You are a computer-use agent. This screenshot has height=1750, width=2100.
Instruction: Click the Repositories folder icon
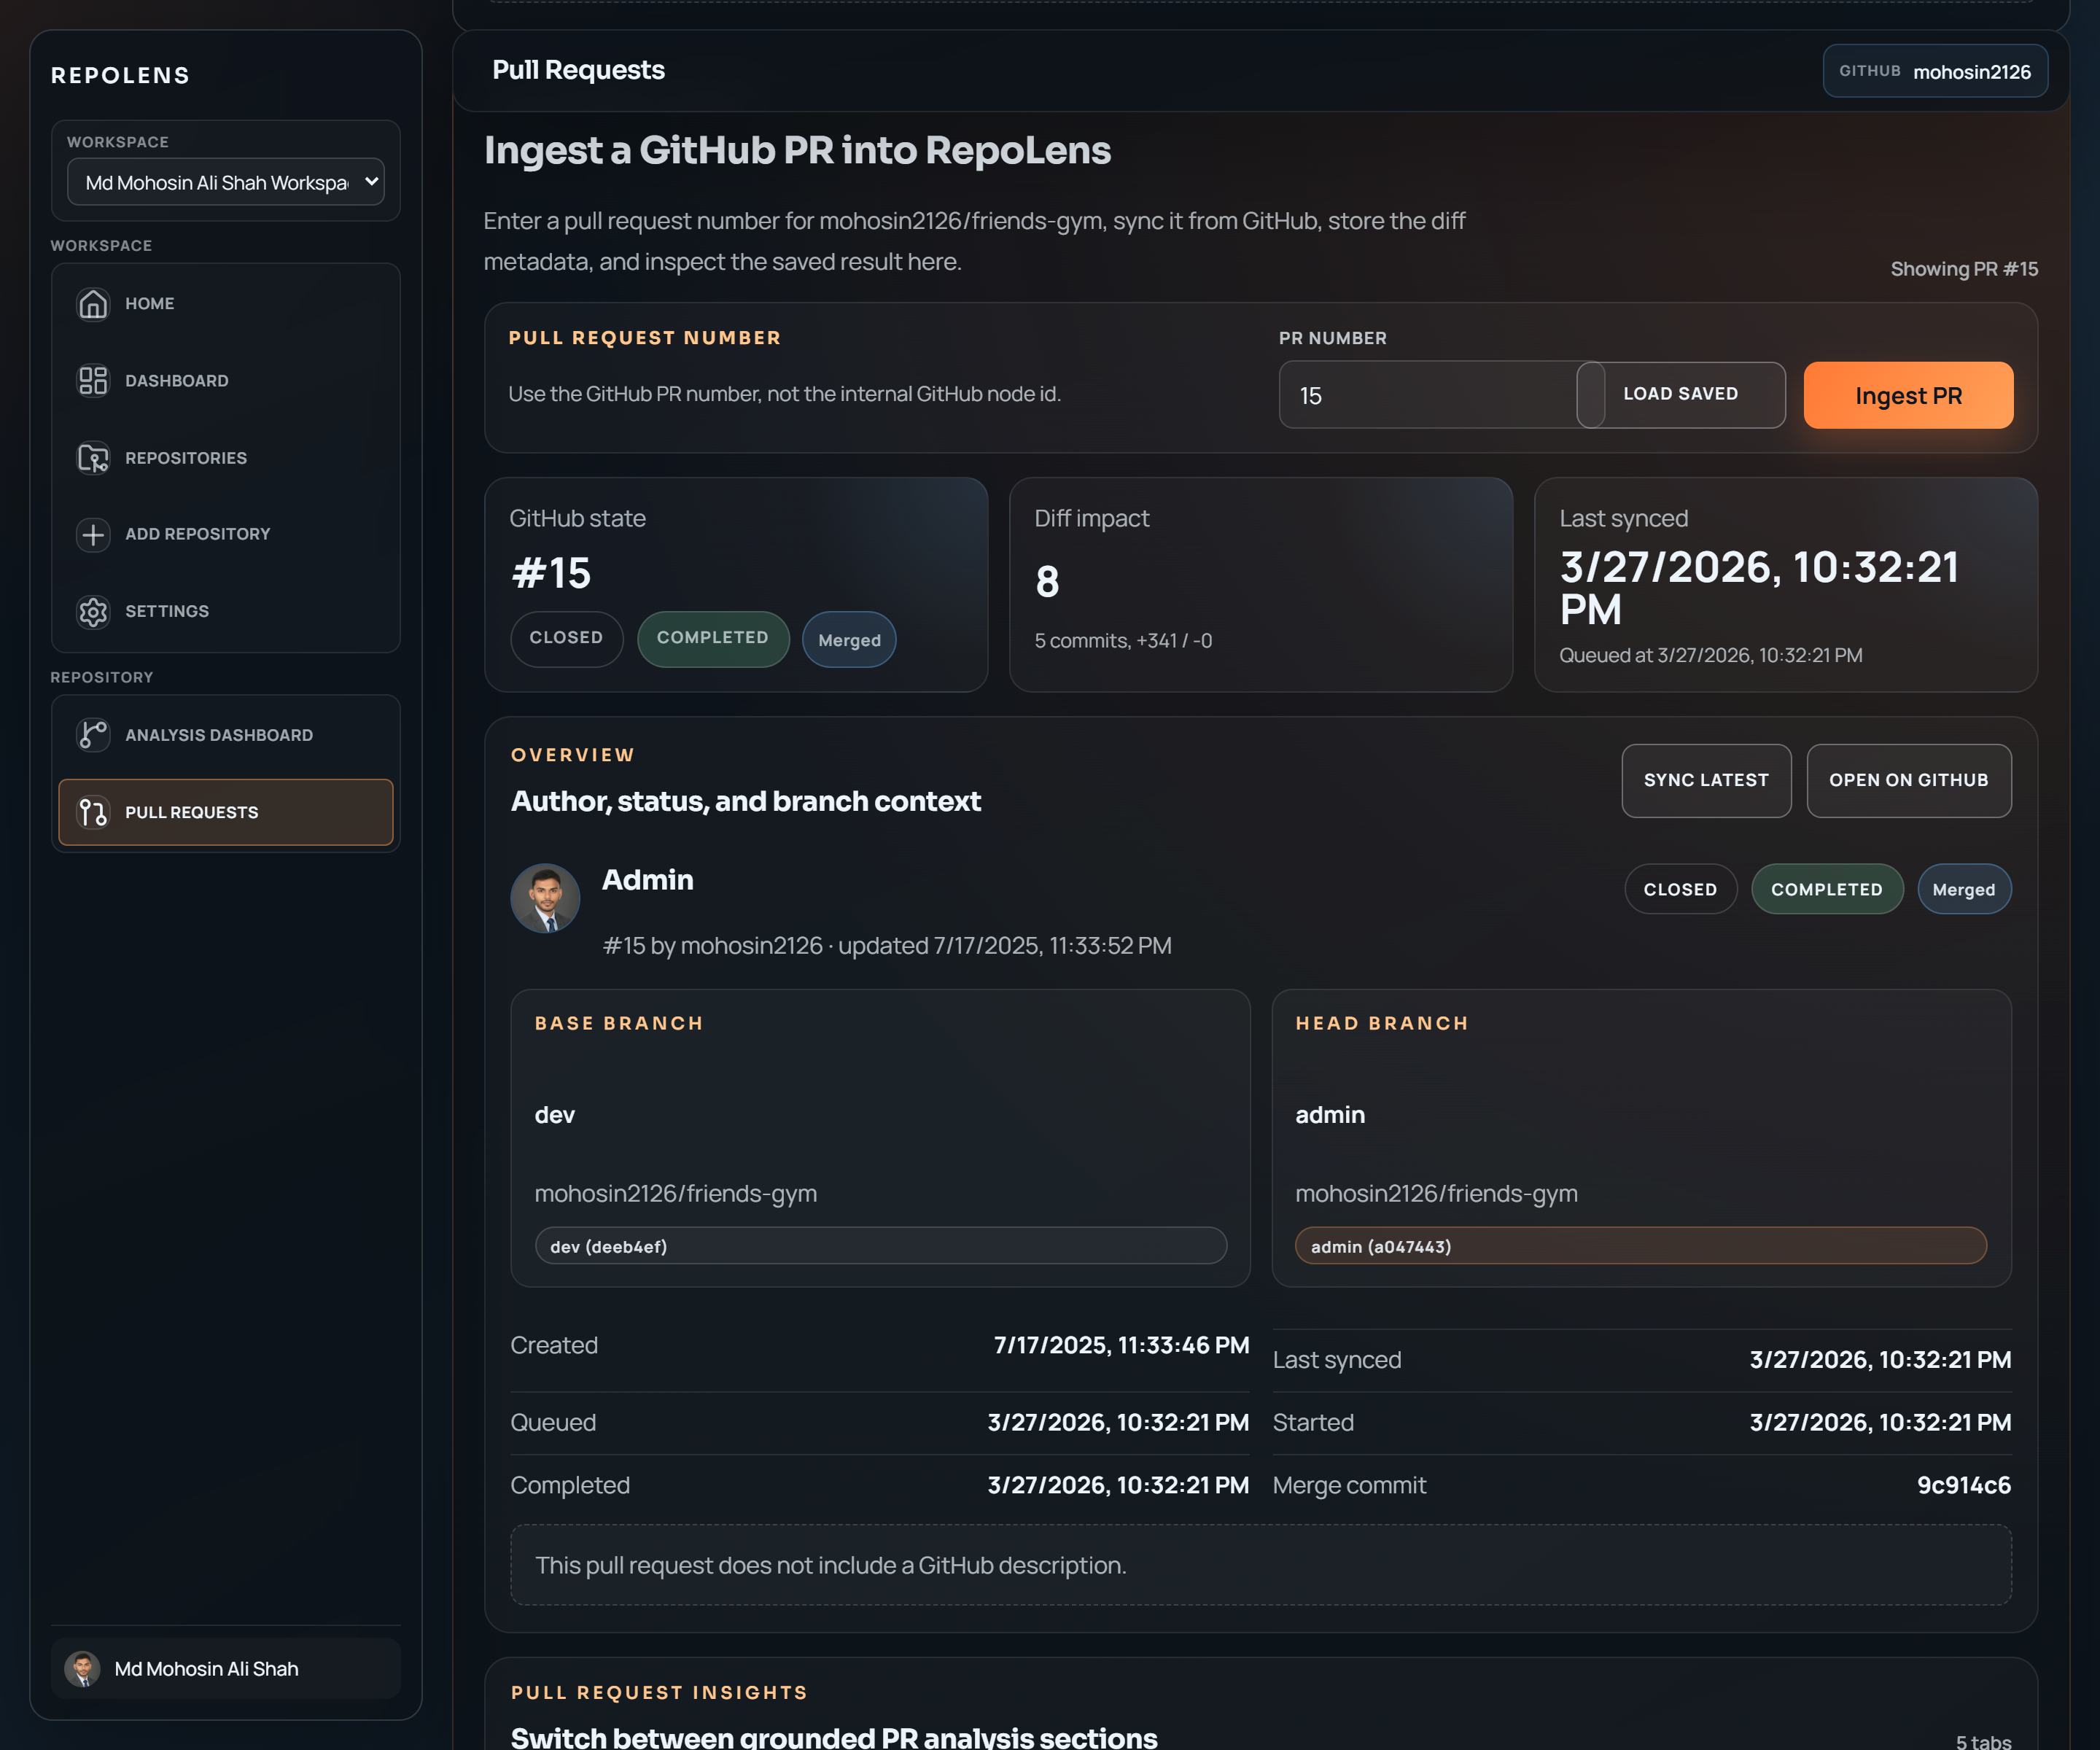coord(93,458)
